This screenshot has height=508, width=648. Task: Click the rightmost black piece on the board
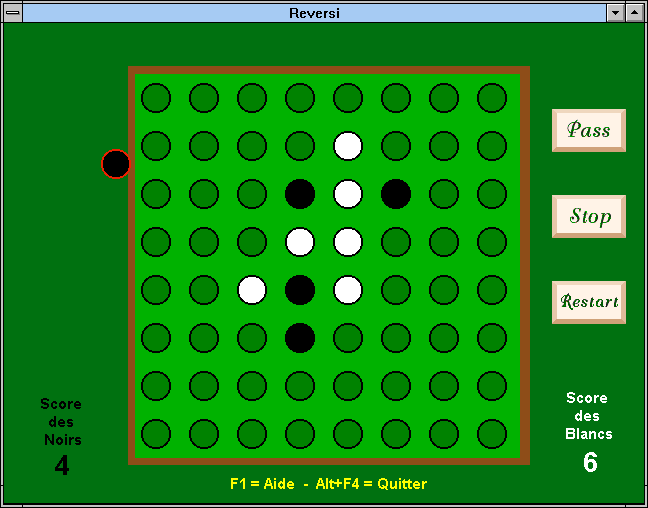[396, 194]
